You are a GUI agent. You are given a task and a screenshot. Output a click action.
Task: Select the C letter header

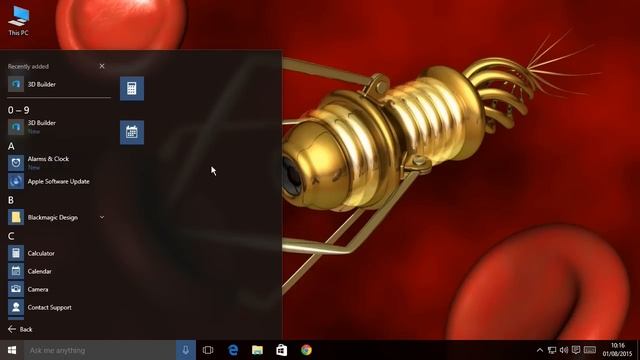[x=11, y=236]
